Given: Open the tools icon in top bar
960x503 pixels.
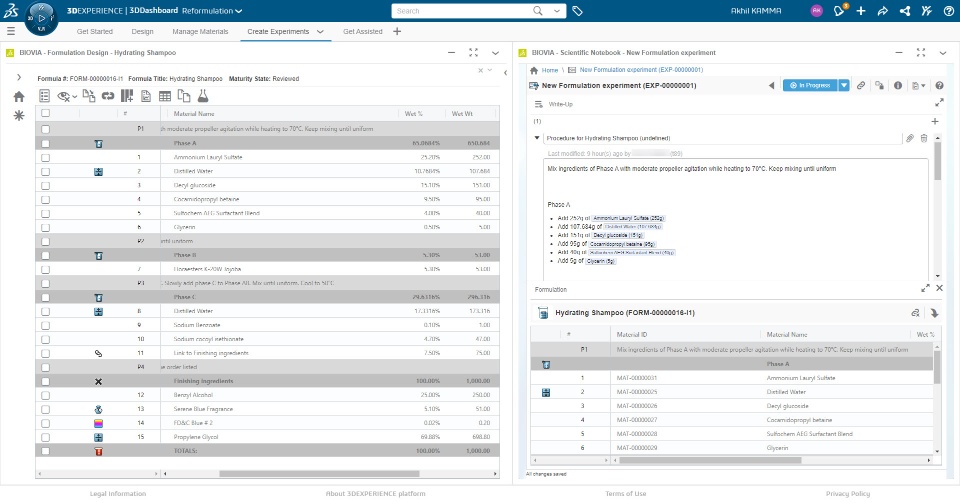Looking at the screenshot, I should tap(926, 10).
